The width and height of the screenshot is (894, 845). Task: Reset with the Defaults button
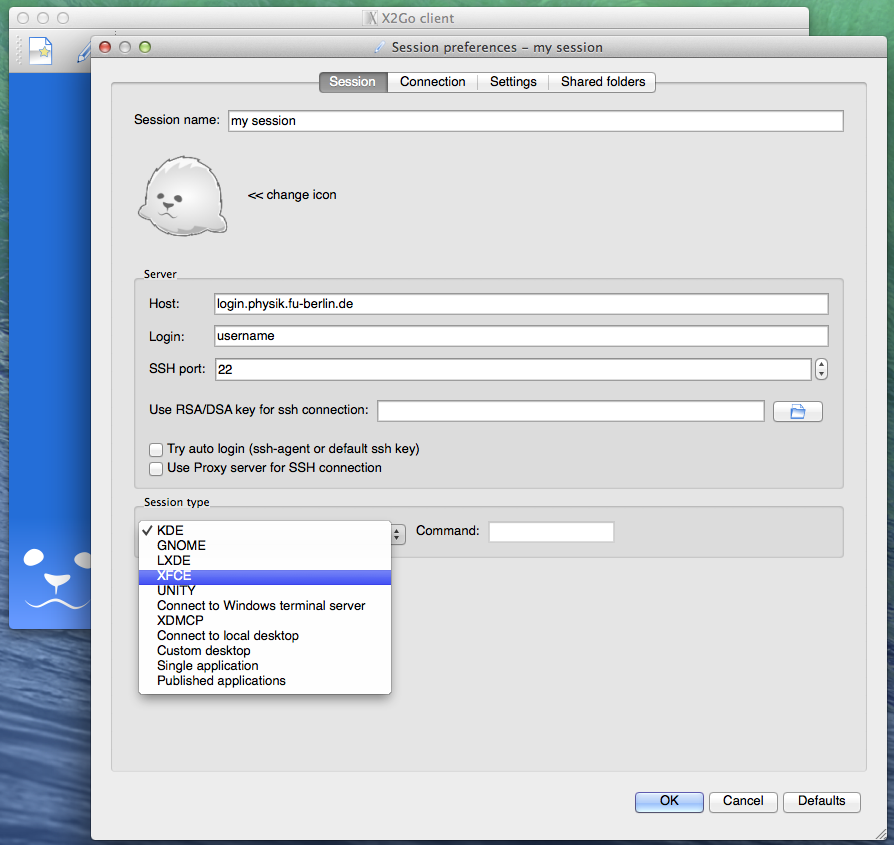tap(821, 801)
